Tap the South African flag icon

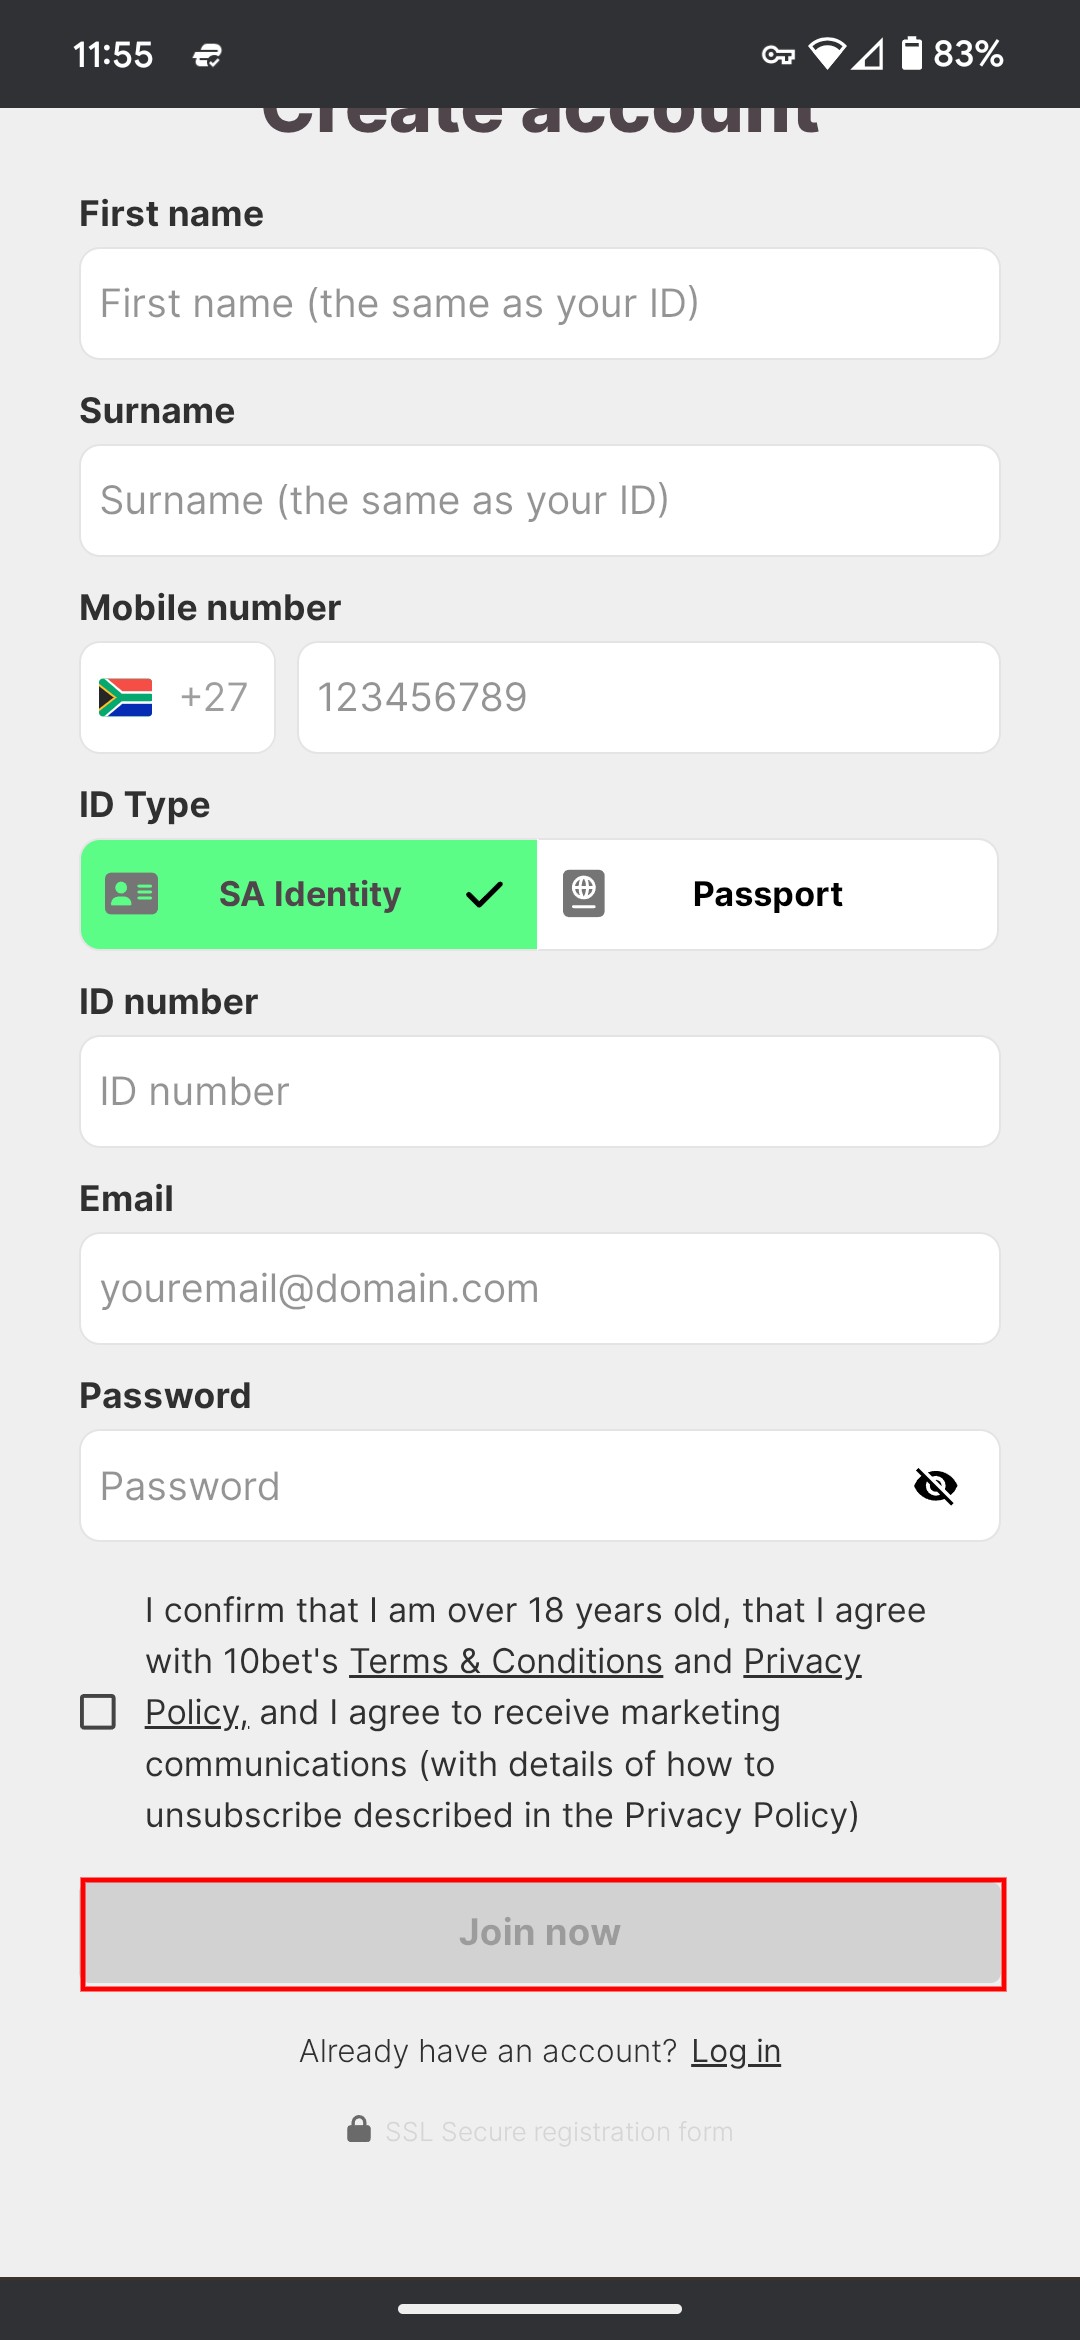[x=125, y=697]
